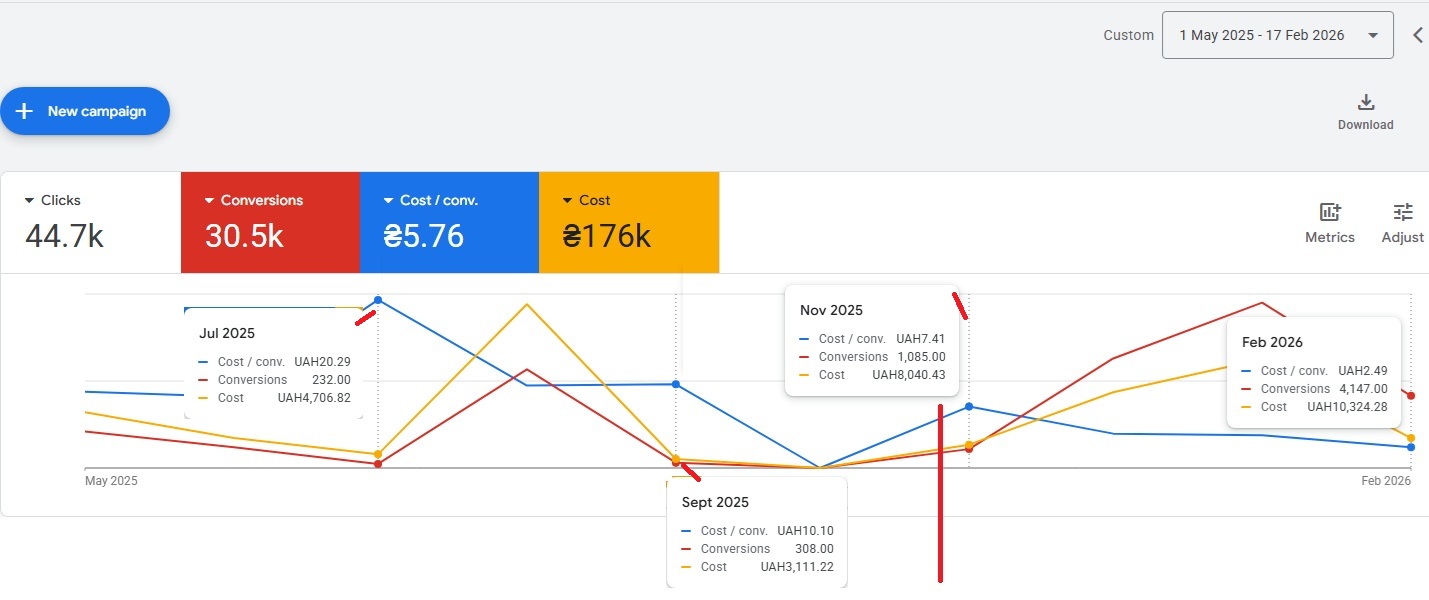The width and height of the screenshot is (1429, 600).
Task: Click the plus icon in New campaign
Action: coord(25,111)
